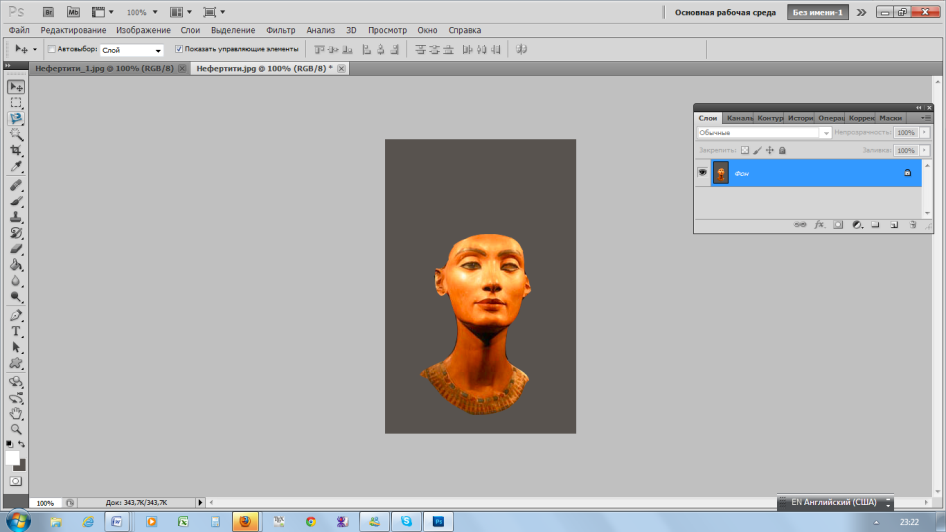This screenshot has width=946, height=532.
Task: Add a layer mask button
Action: 838,225
